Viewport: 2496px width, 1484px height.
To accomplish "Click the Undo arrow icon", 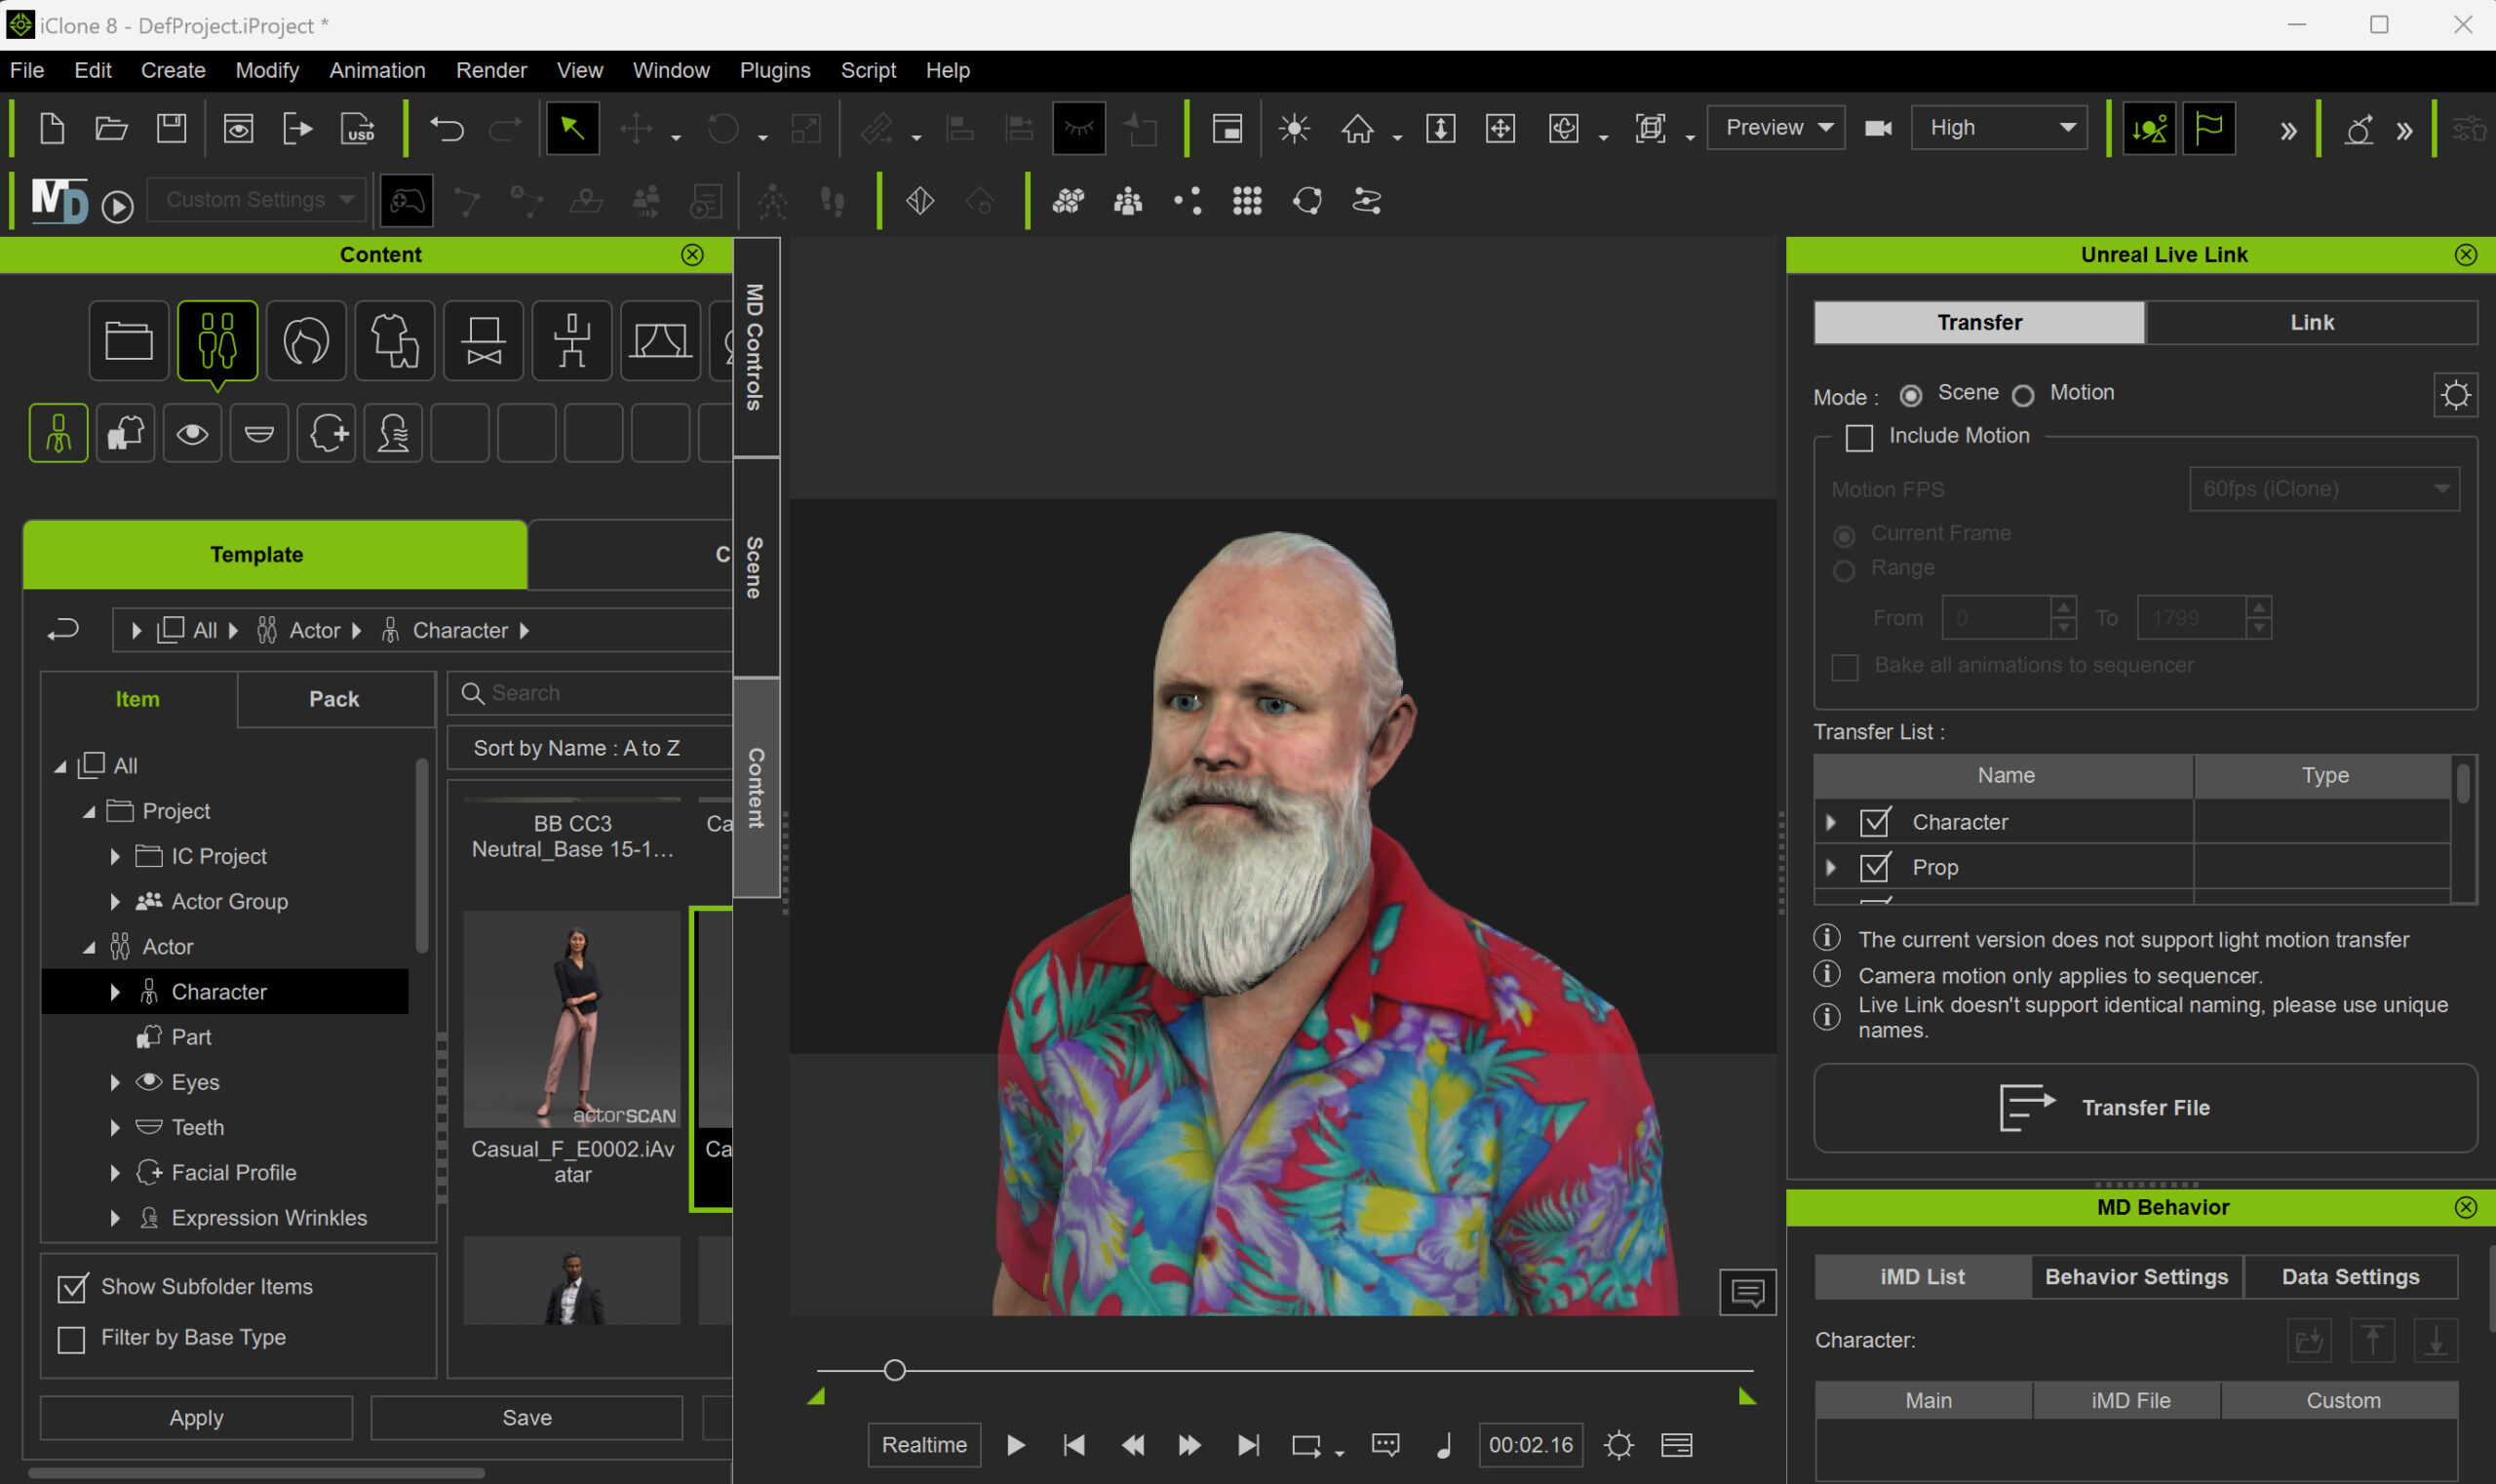I will click(x=447, y=129).
